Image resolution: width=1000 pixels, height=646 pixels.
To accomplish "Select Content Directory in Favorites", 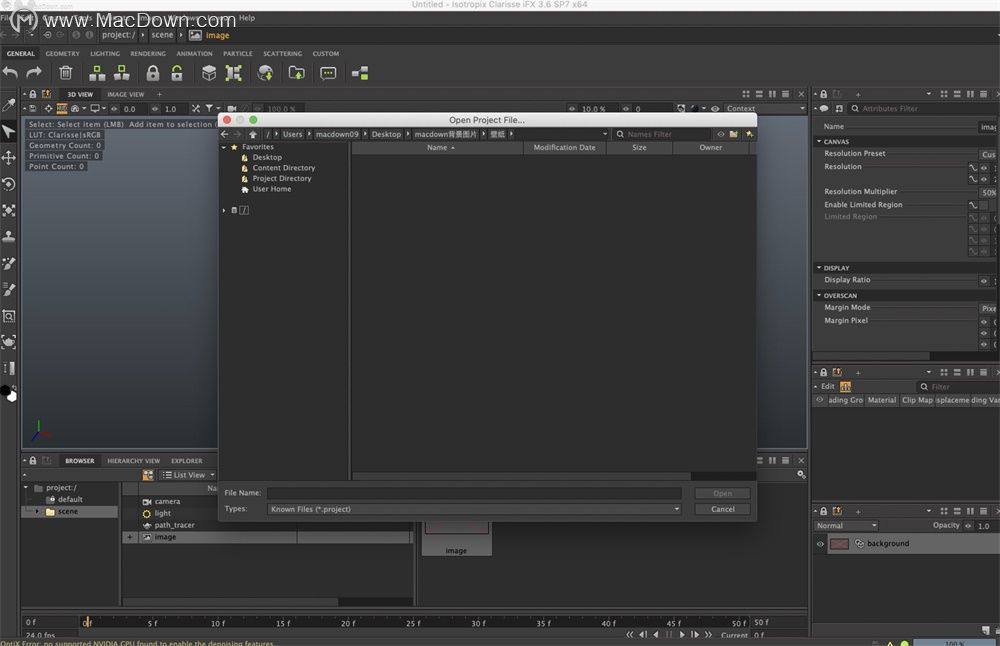I will (284, 168).
